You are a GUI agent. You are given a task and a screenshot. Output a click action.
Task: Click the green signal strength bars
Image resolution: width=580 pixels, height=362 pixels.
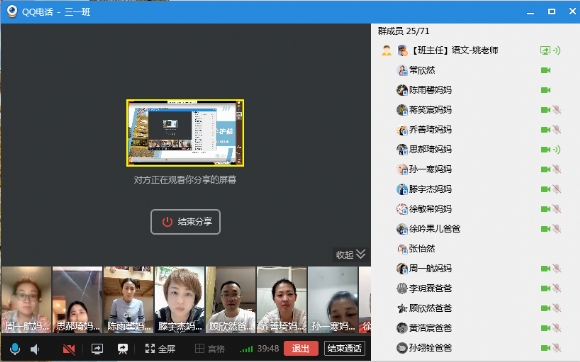(x=246, y=349)
